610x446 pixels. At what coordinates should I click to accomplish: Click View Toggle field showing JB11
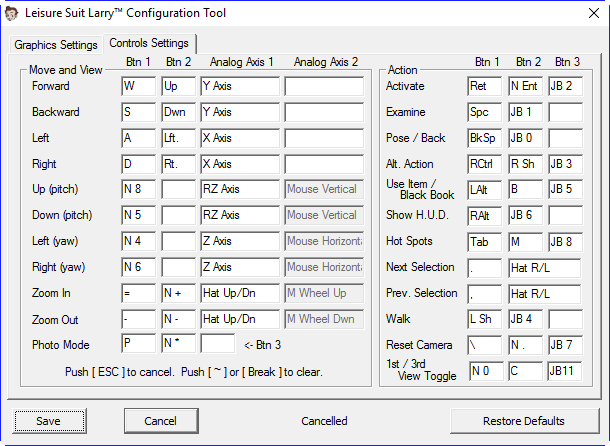[x=565, y=371]
